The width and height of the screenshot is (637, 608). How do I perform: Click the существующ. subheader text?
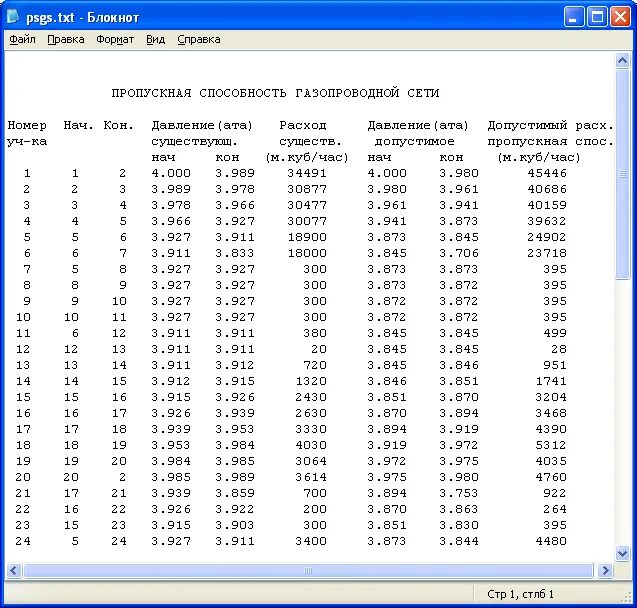click(x=194, y=141)
